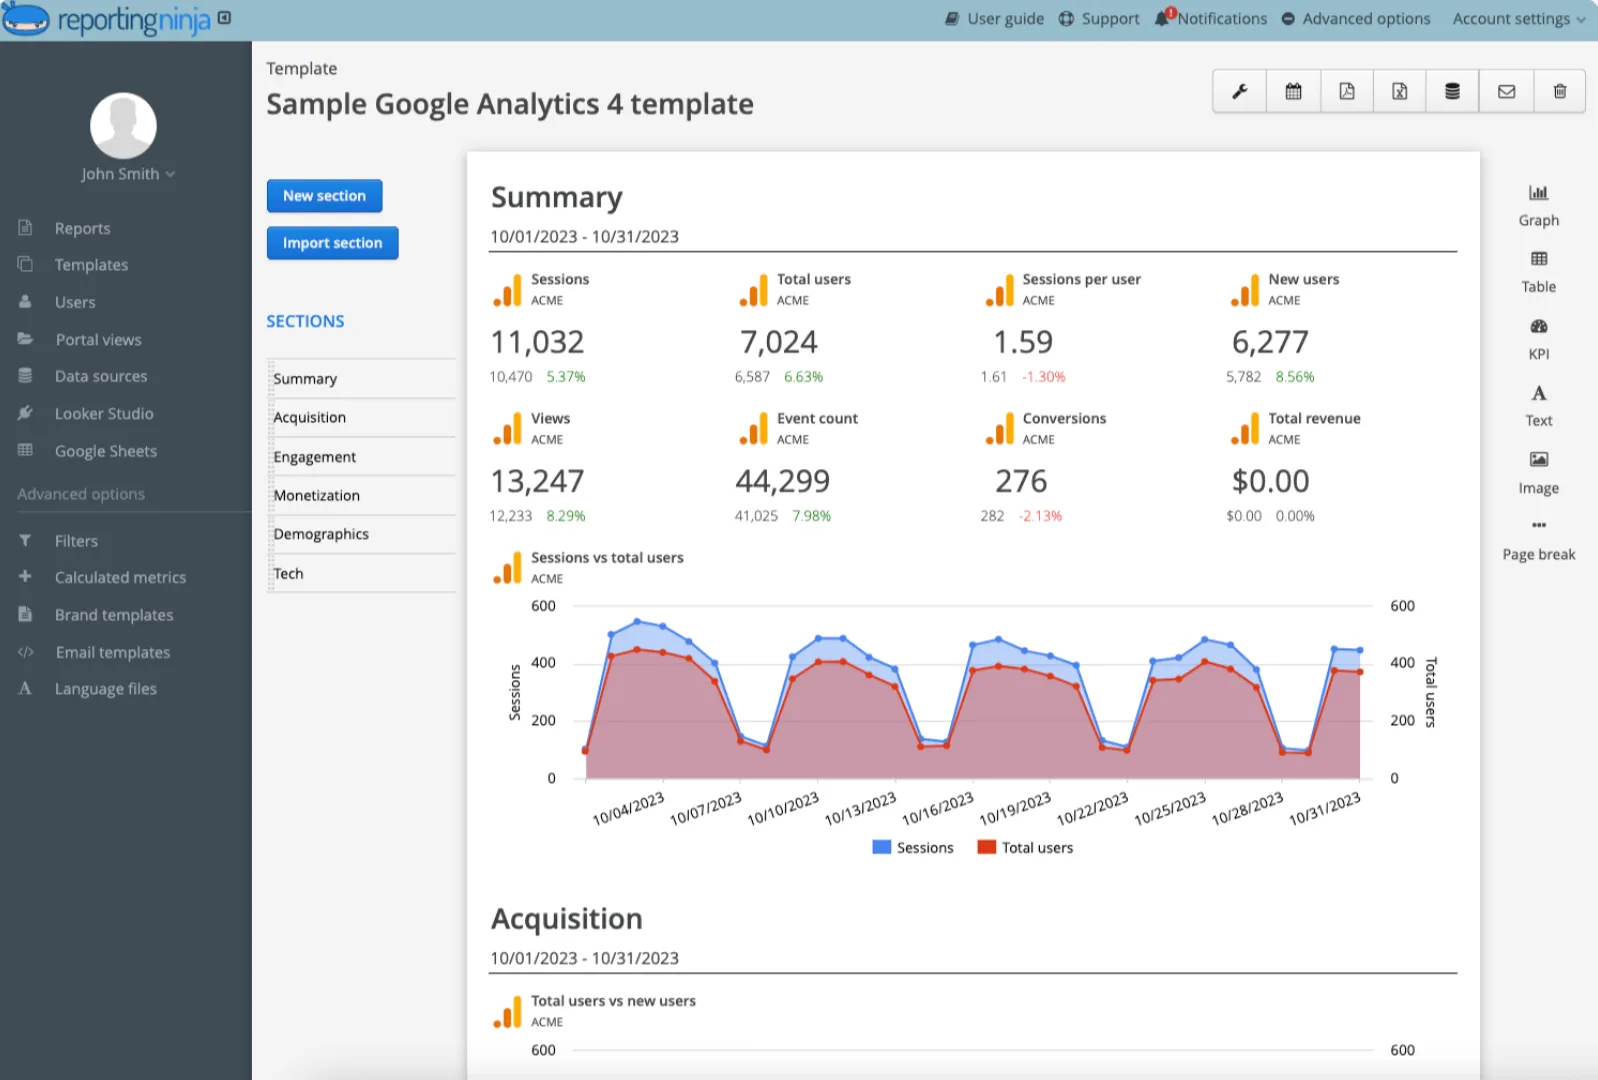
Task: Collapse sidebar icon next to logo
Action: coord(224,18)
